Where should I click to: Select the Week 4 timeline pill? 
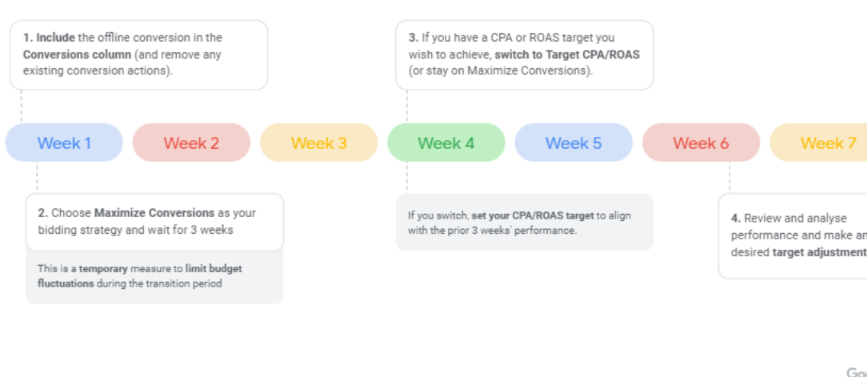[x=446, y=143]
